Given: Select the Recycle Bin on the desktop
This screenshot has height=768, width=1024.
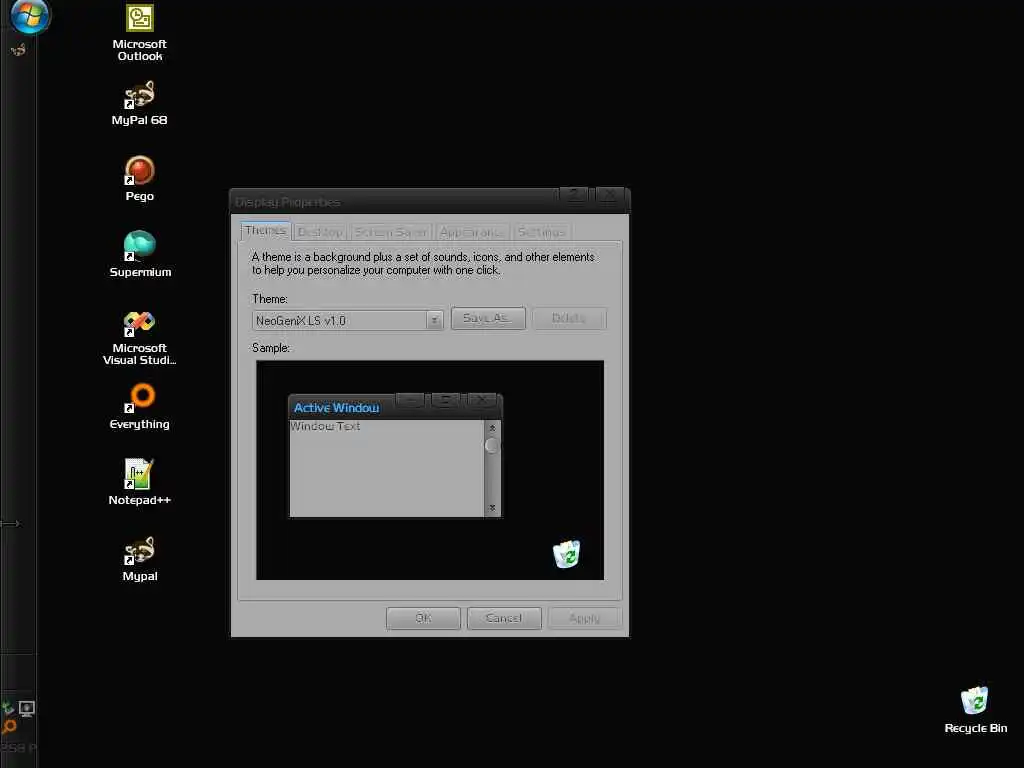Looking at the screenshot, I should [x=975, y=711].
